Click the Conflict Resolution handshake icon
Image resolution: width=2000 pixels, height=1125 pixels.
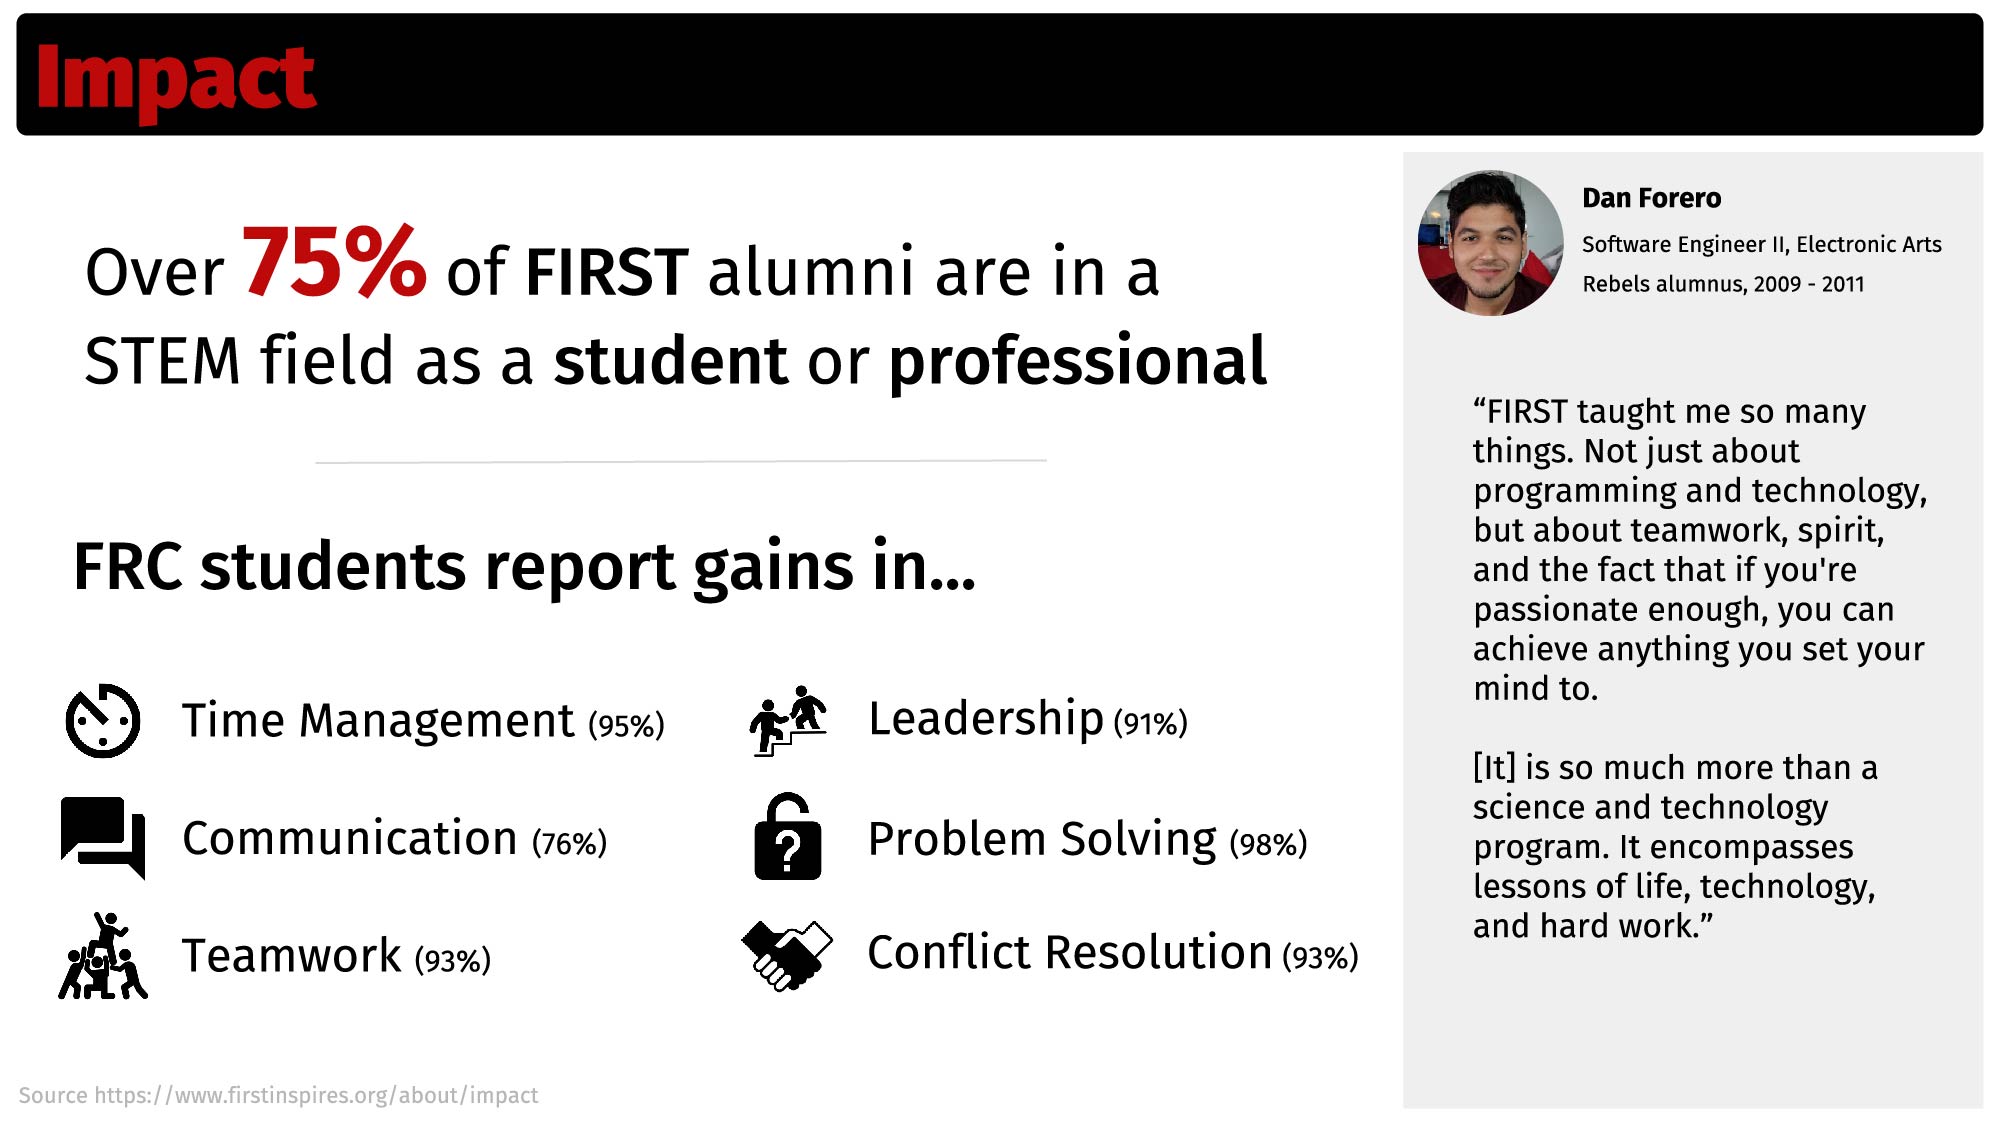pos(787,955)
